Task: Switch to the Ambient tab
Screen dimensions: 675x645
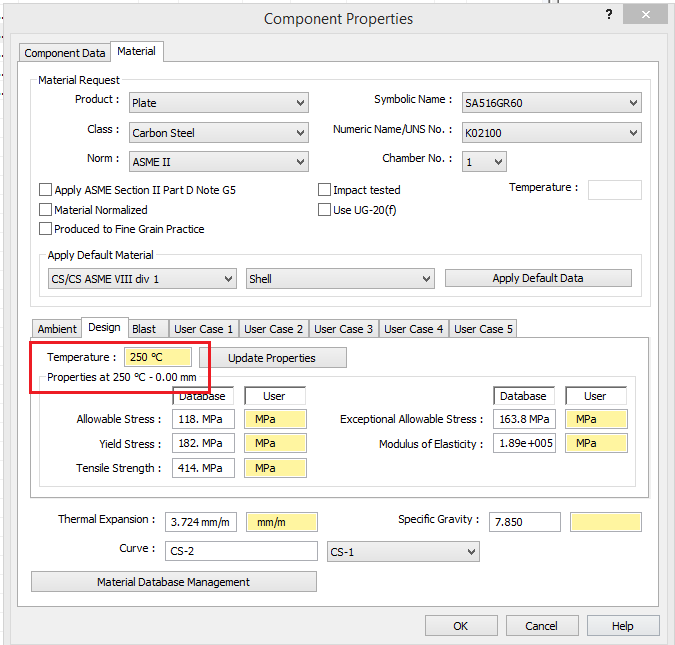Action: (x=57, y=329)
